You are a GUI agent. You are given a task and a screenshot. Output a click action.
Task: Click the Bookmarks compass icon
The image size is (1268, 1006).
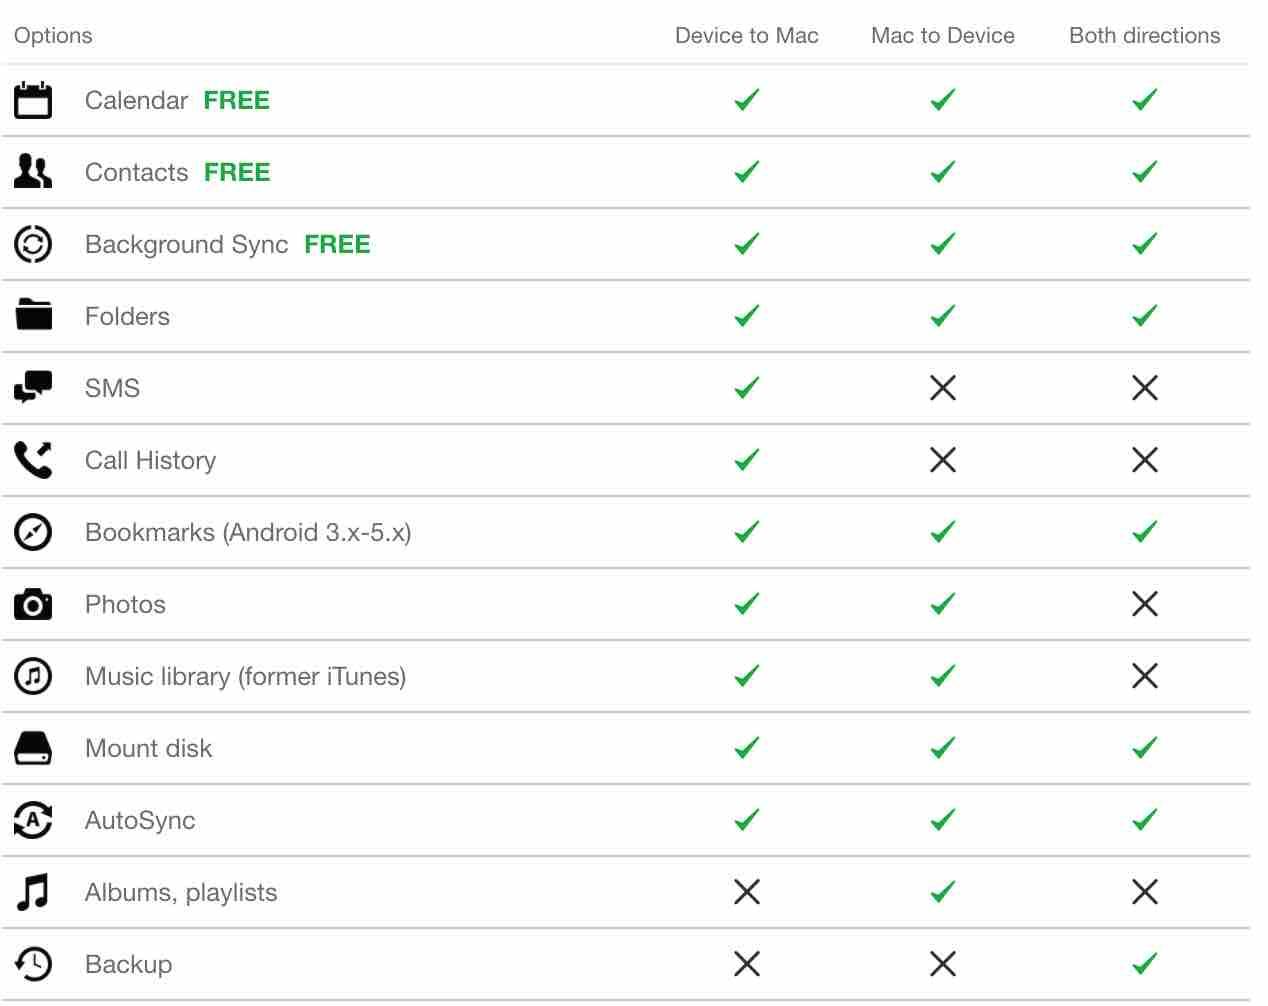tap(33, 532)
